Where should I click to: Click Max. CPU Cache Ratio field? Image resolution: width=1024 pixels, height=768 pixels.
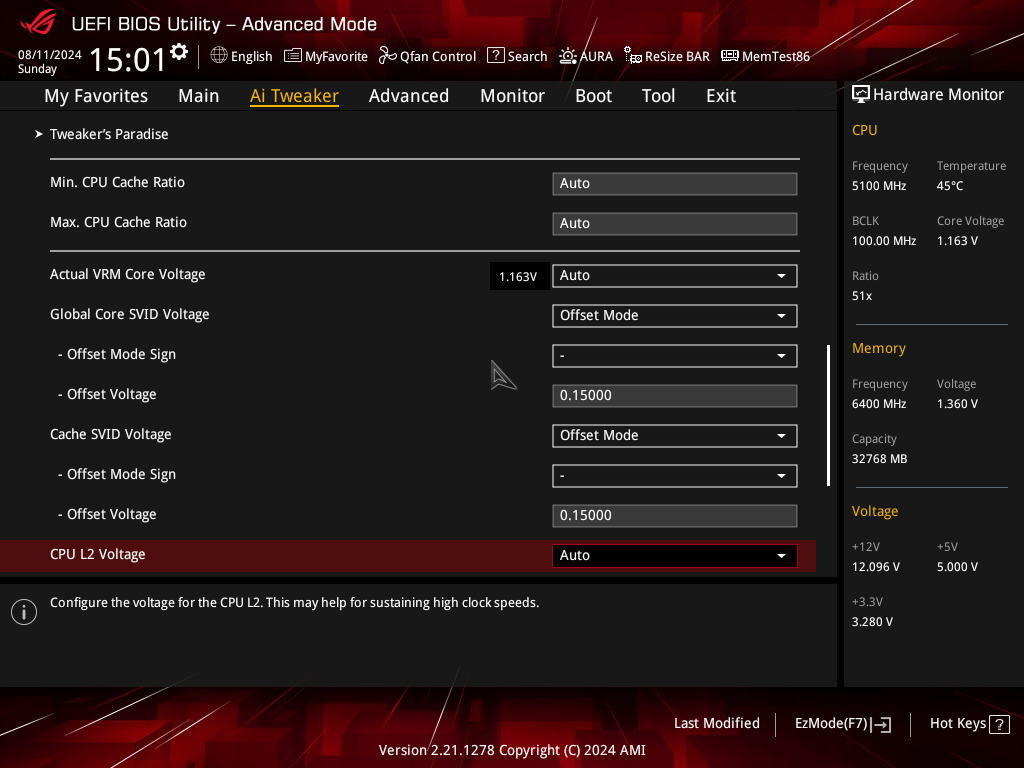tap(674, 223)
